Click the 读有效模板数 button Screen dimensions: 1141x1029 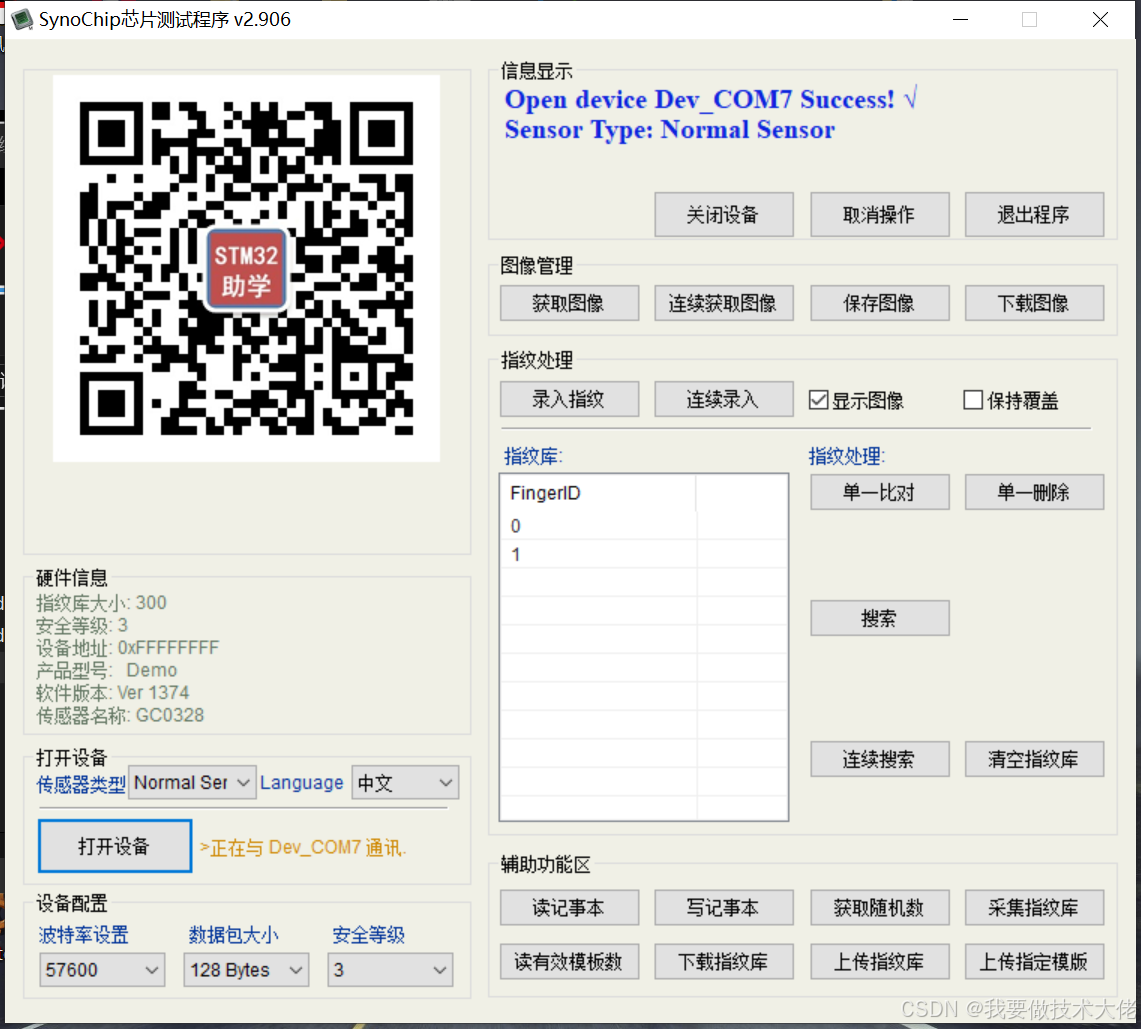coord(569,961)
